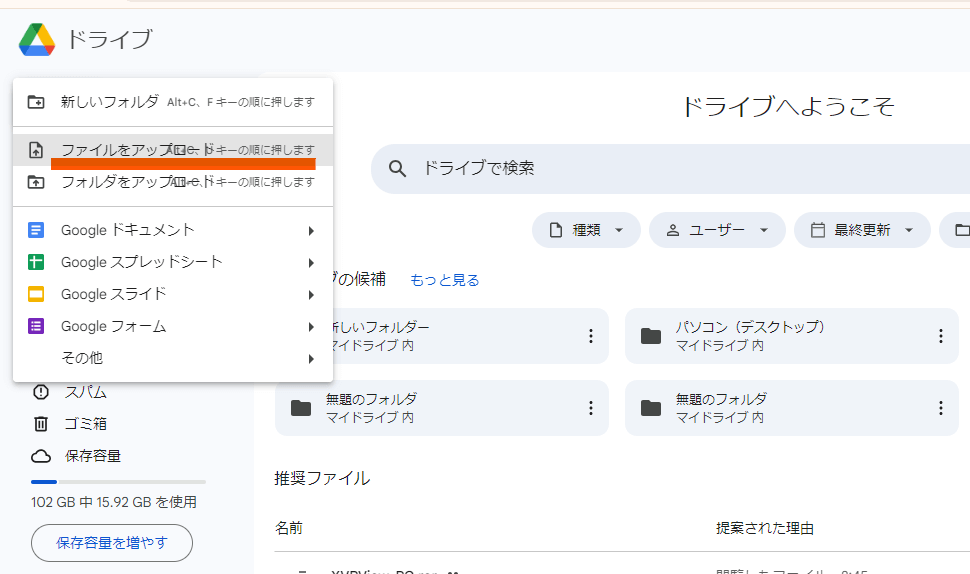Screen dimensions: 970x574
Task: Select フォルダをアップロード menu entry
Action: [173, 182]
